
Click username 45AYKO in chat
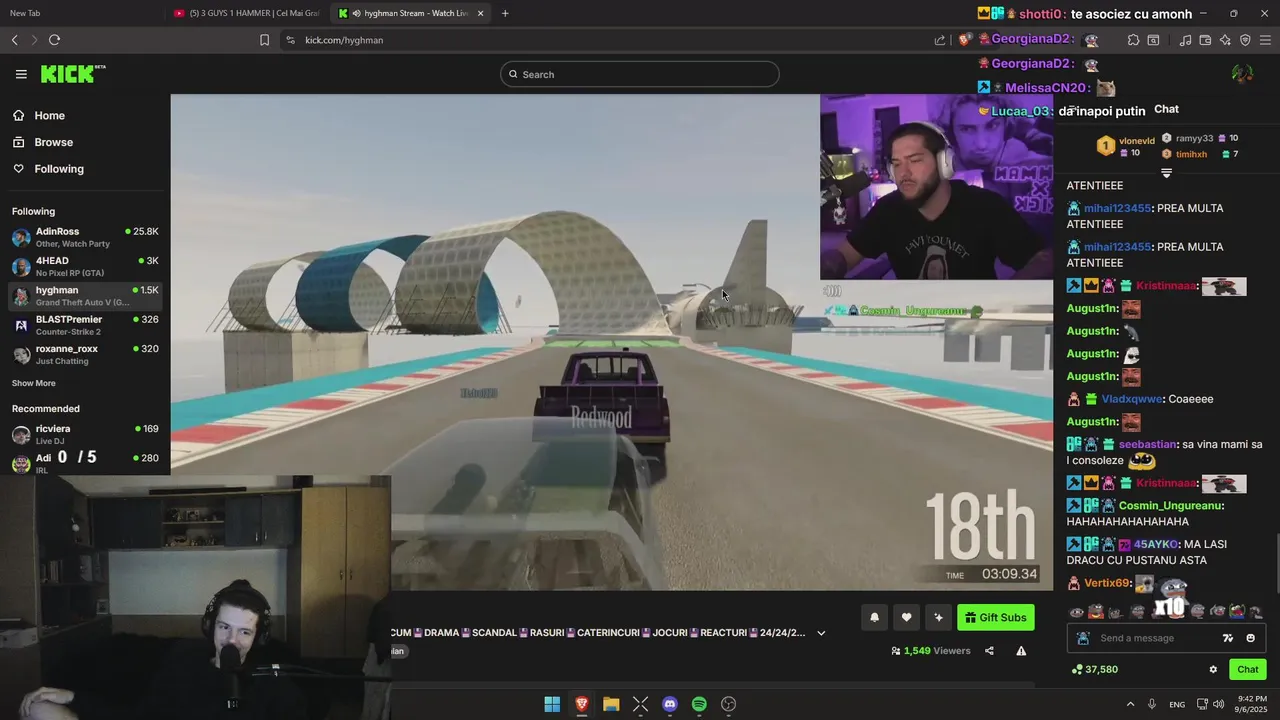click(1156, 544)
